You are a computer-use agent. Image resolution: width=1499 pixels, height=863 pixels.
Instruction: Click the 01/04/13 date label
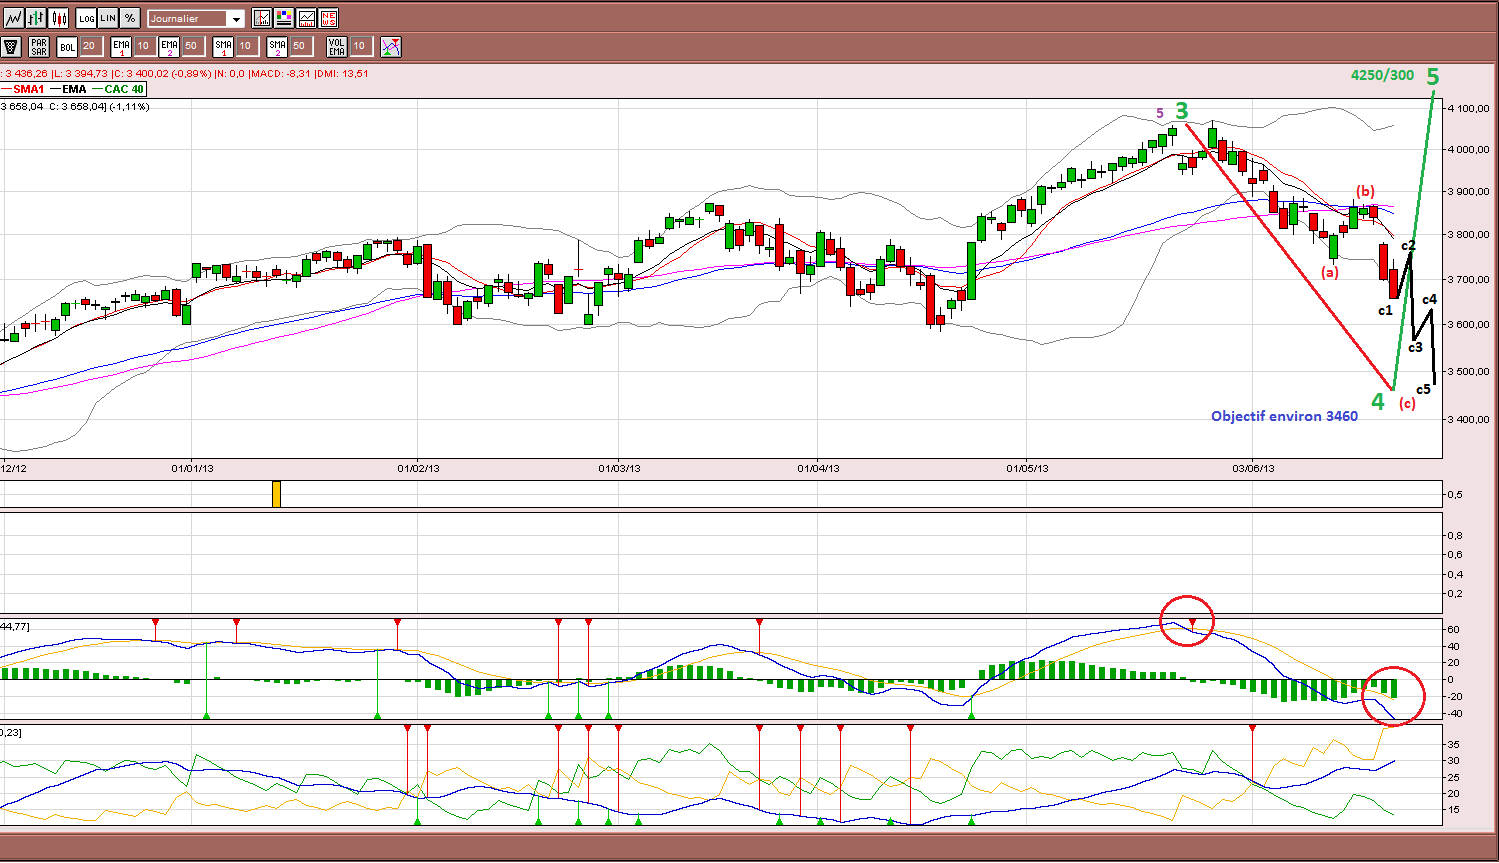point(818,468)
